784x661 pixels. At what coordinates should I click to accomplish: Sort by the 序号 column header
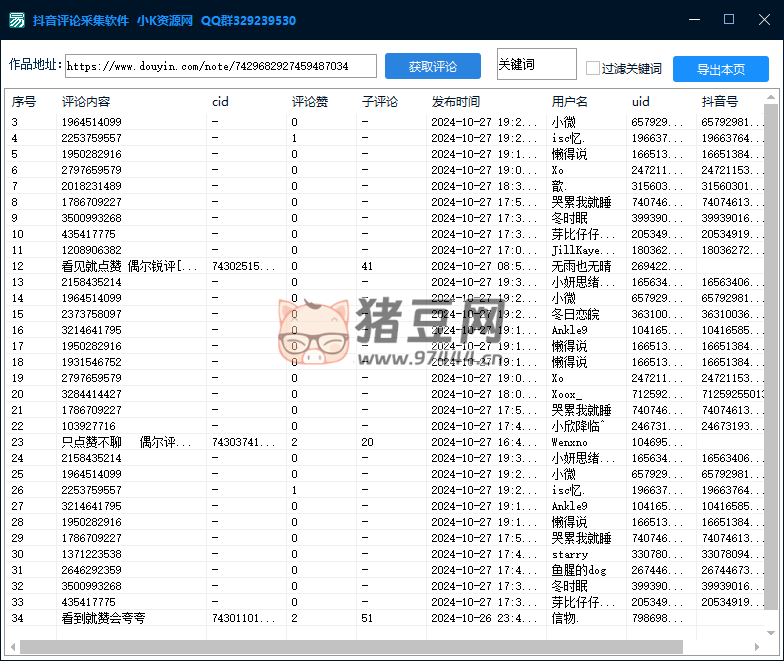[x=24, y=102]
